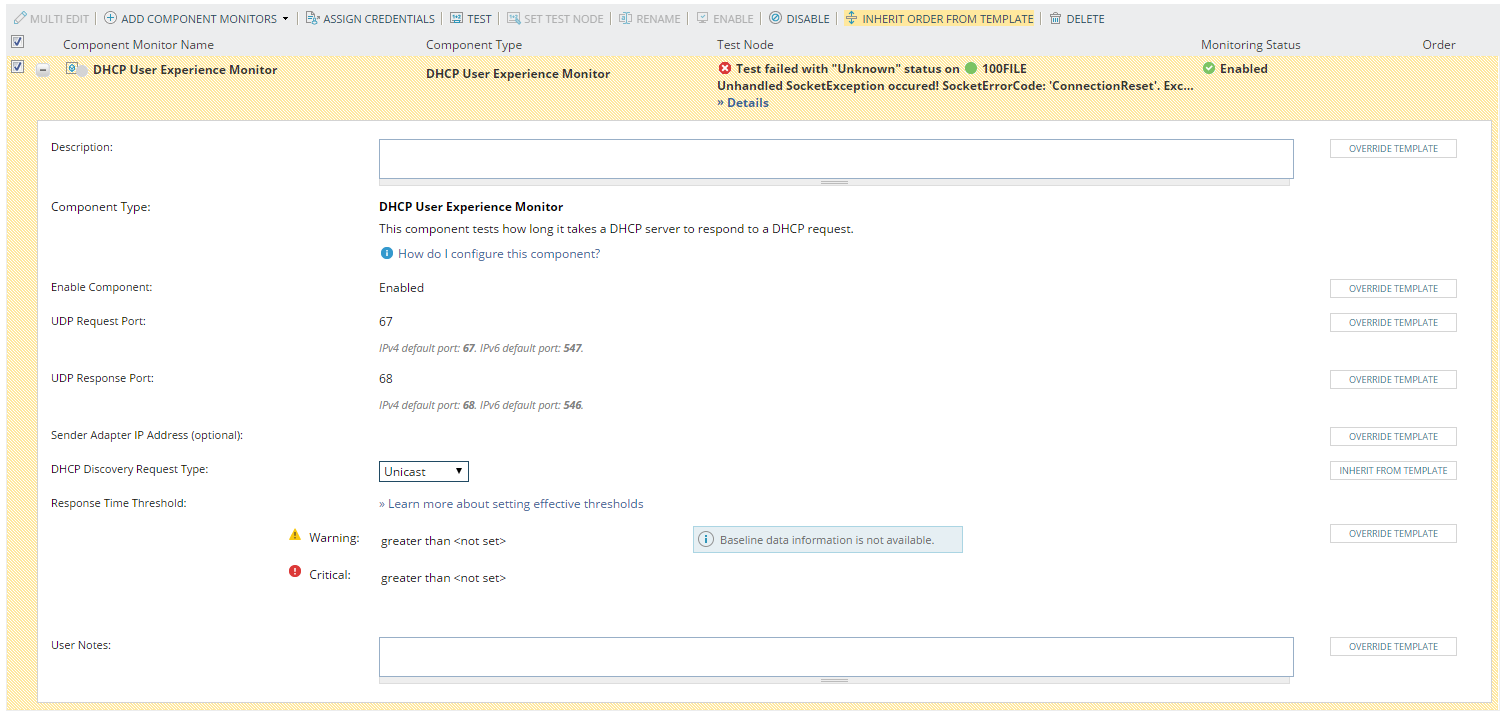Click Override Template for Response Time Threshold

tap(1393, 533)
